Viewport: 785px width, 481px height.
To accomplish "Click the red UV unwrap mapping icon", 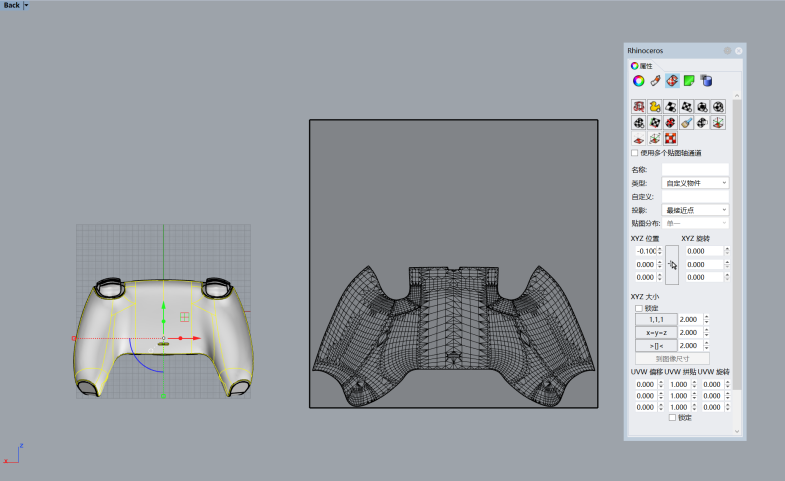I will [x=638, y=106].
